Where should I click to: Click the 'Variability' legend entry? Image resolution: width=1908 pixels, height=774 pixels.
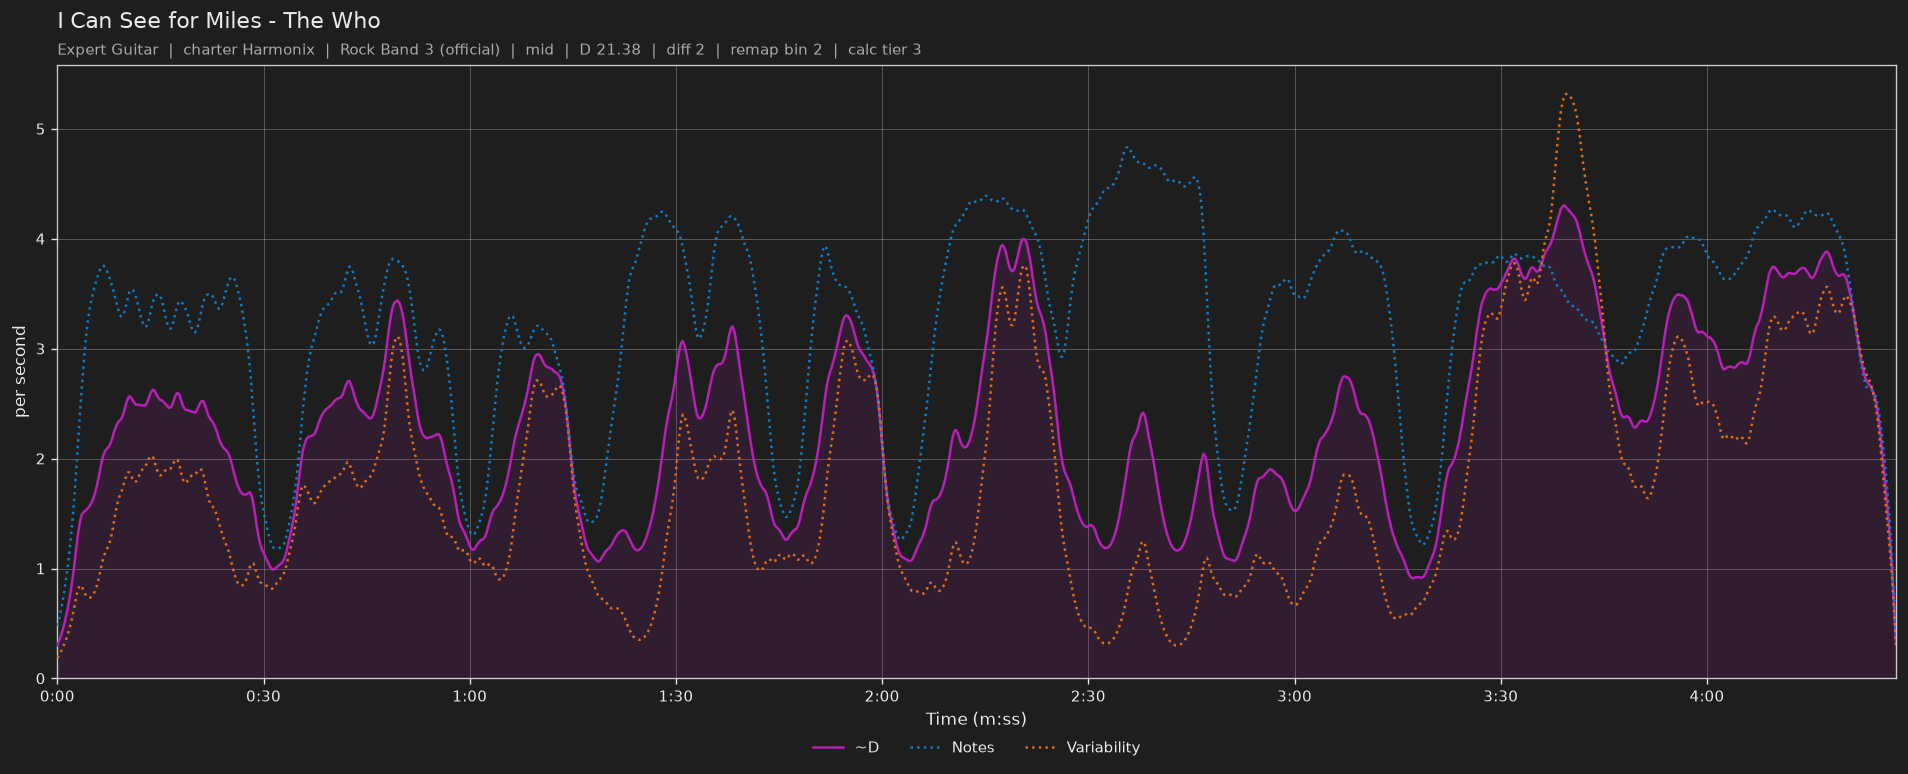point(1083,748)
